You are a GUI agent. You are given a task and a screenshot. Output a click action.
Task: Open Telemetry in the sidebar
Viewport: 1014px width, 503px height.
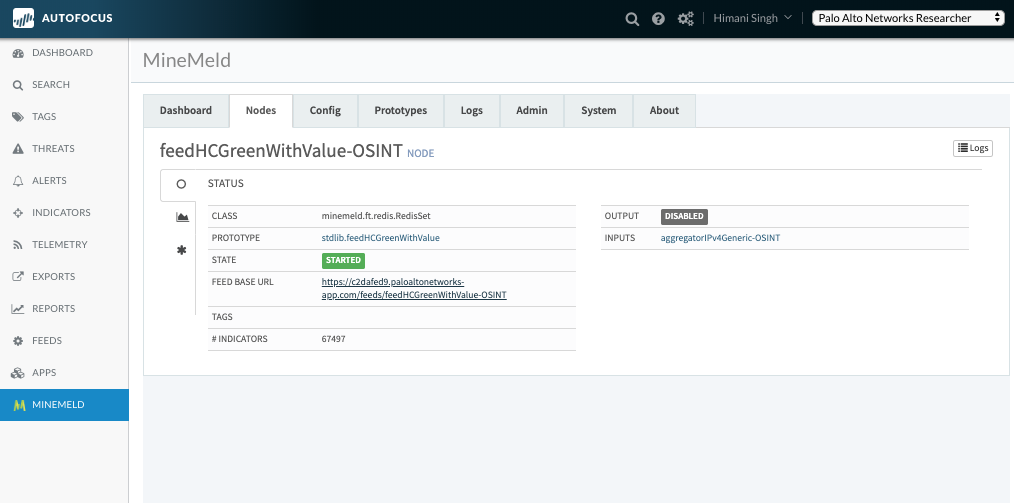[x=59, y=245]
